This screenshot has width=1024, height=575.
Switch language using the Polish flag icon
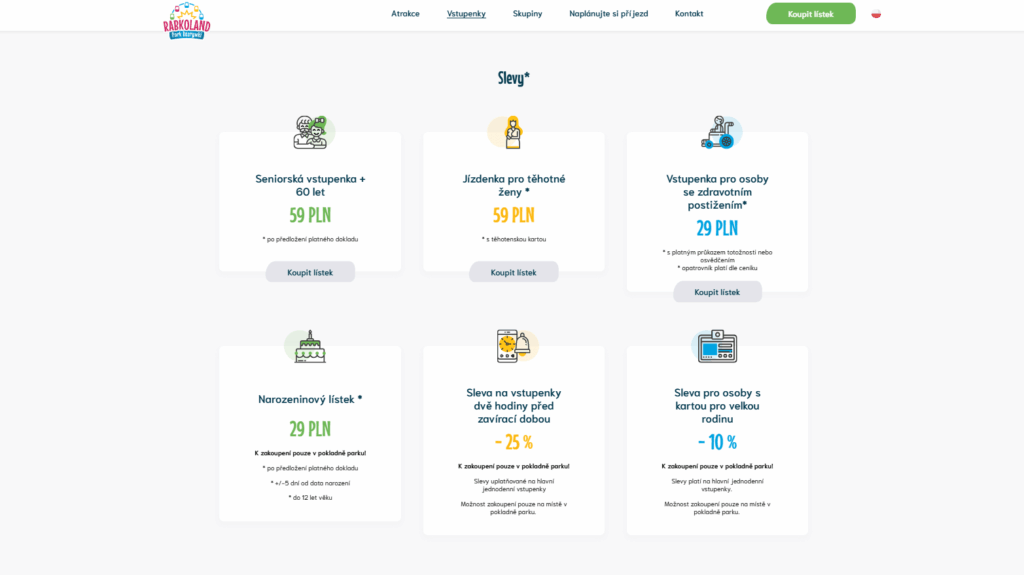pyautogui.click(x=876, y=14)
